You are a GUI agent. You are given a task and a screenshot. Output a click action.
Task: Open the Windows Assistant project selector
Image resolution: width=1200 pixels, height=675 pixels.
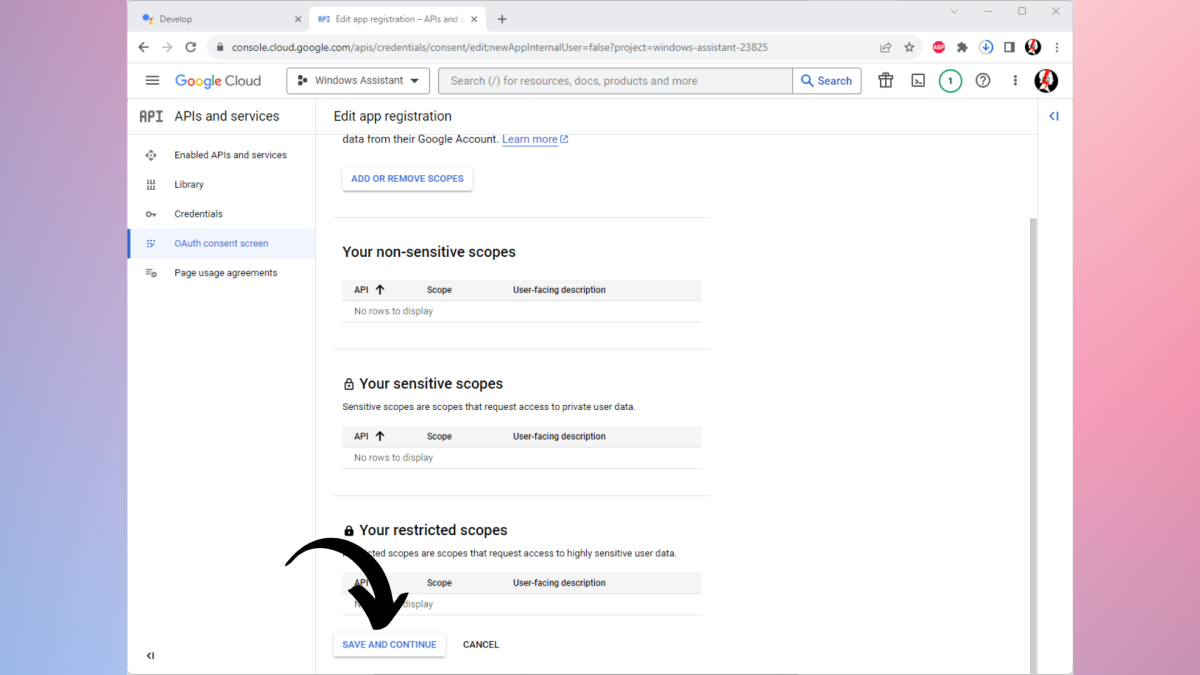click(358, 81)
